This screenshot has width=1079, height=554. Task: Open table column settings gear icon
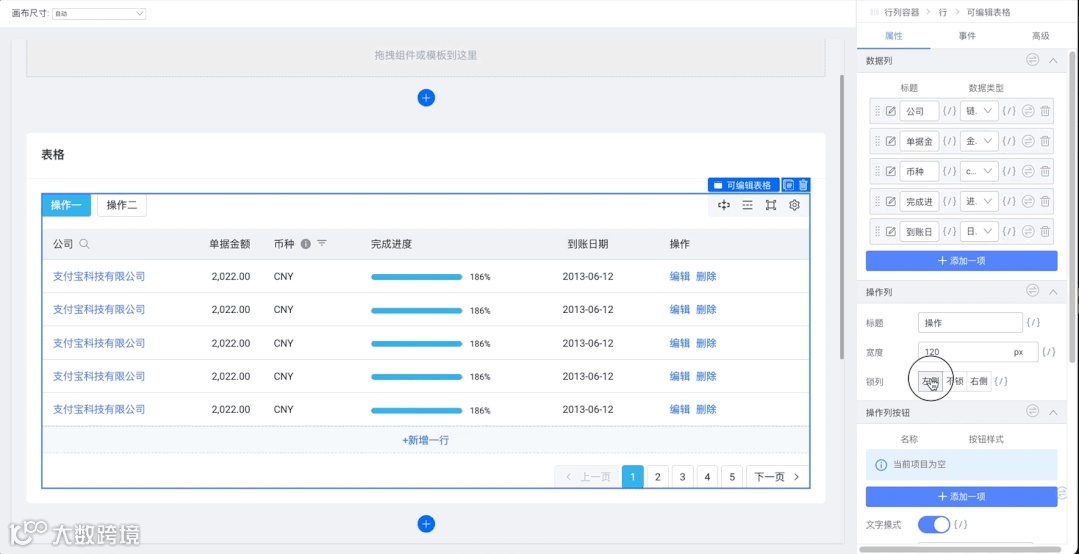pyautogui.click(x=794, y=205)
